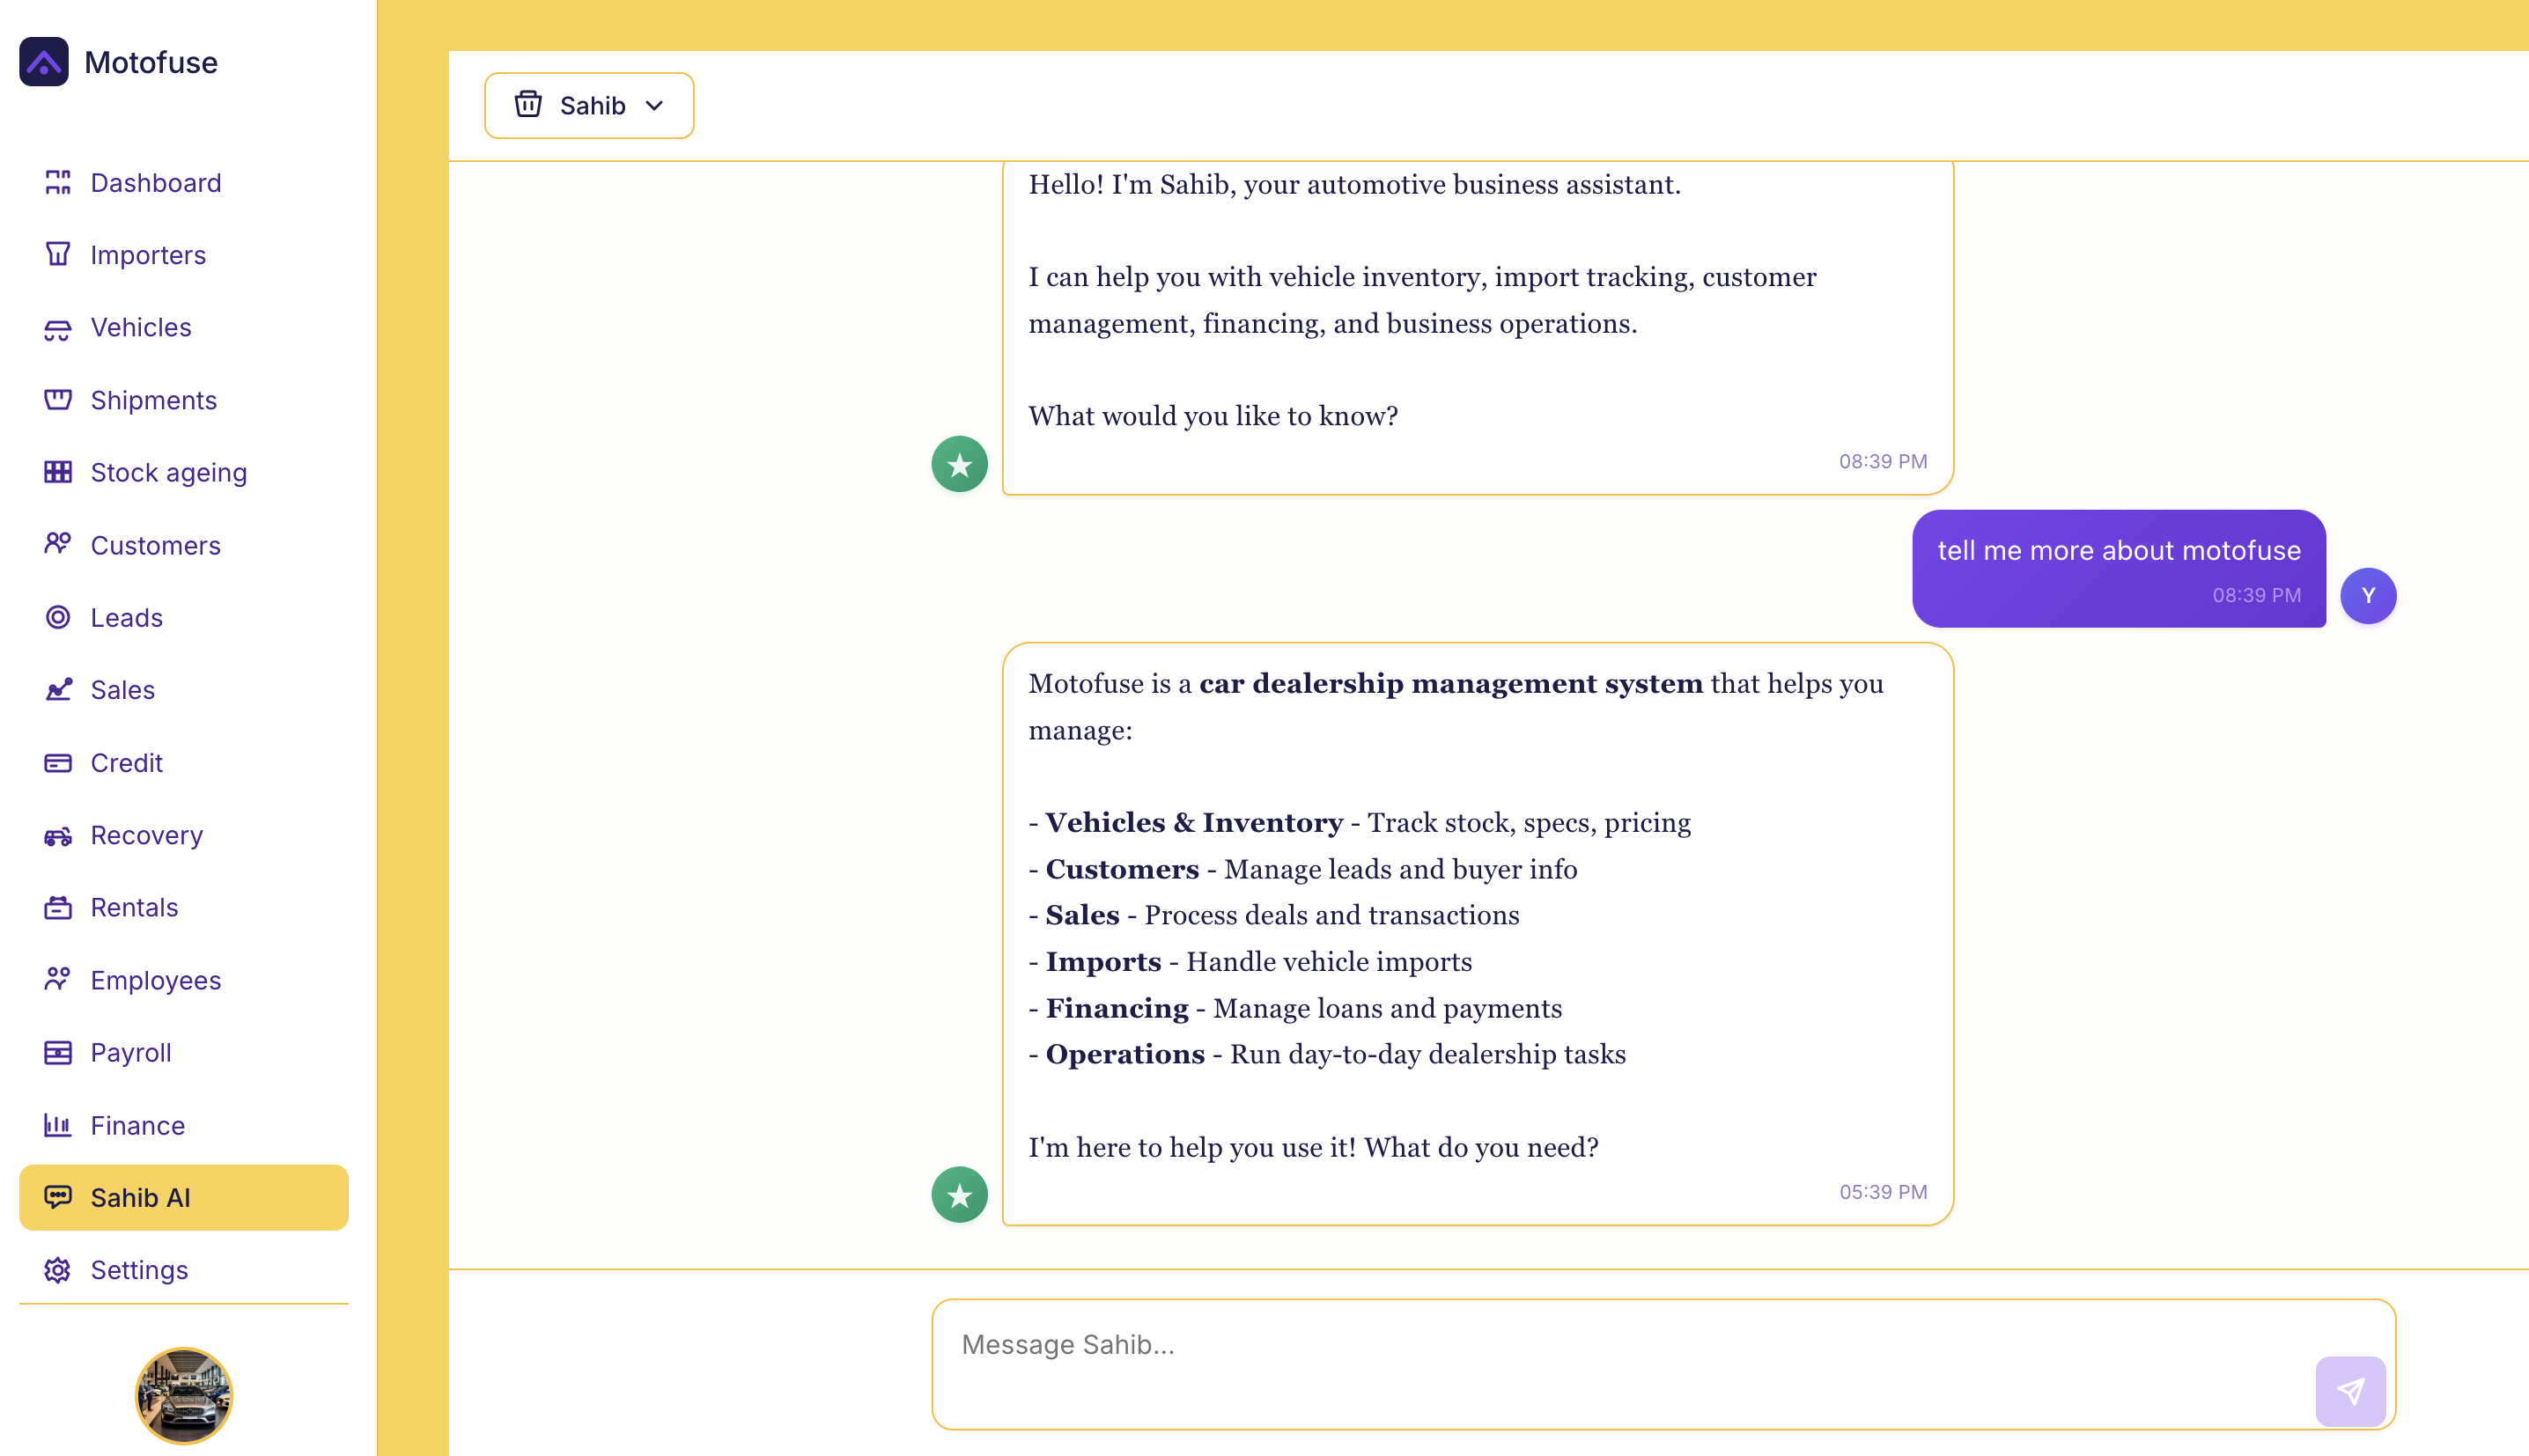Click the trash icon beside Sahib
The width and height of the screenshot is (2529, 1456).
[528, 104]
